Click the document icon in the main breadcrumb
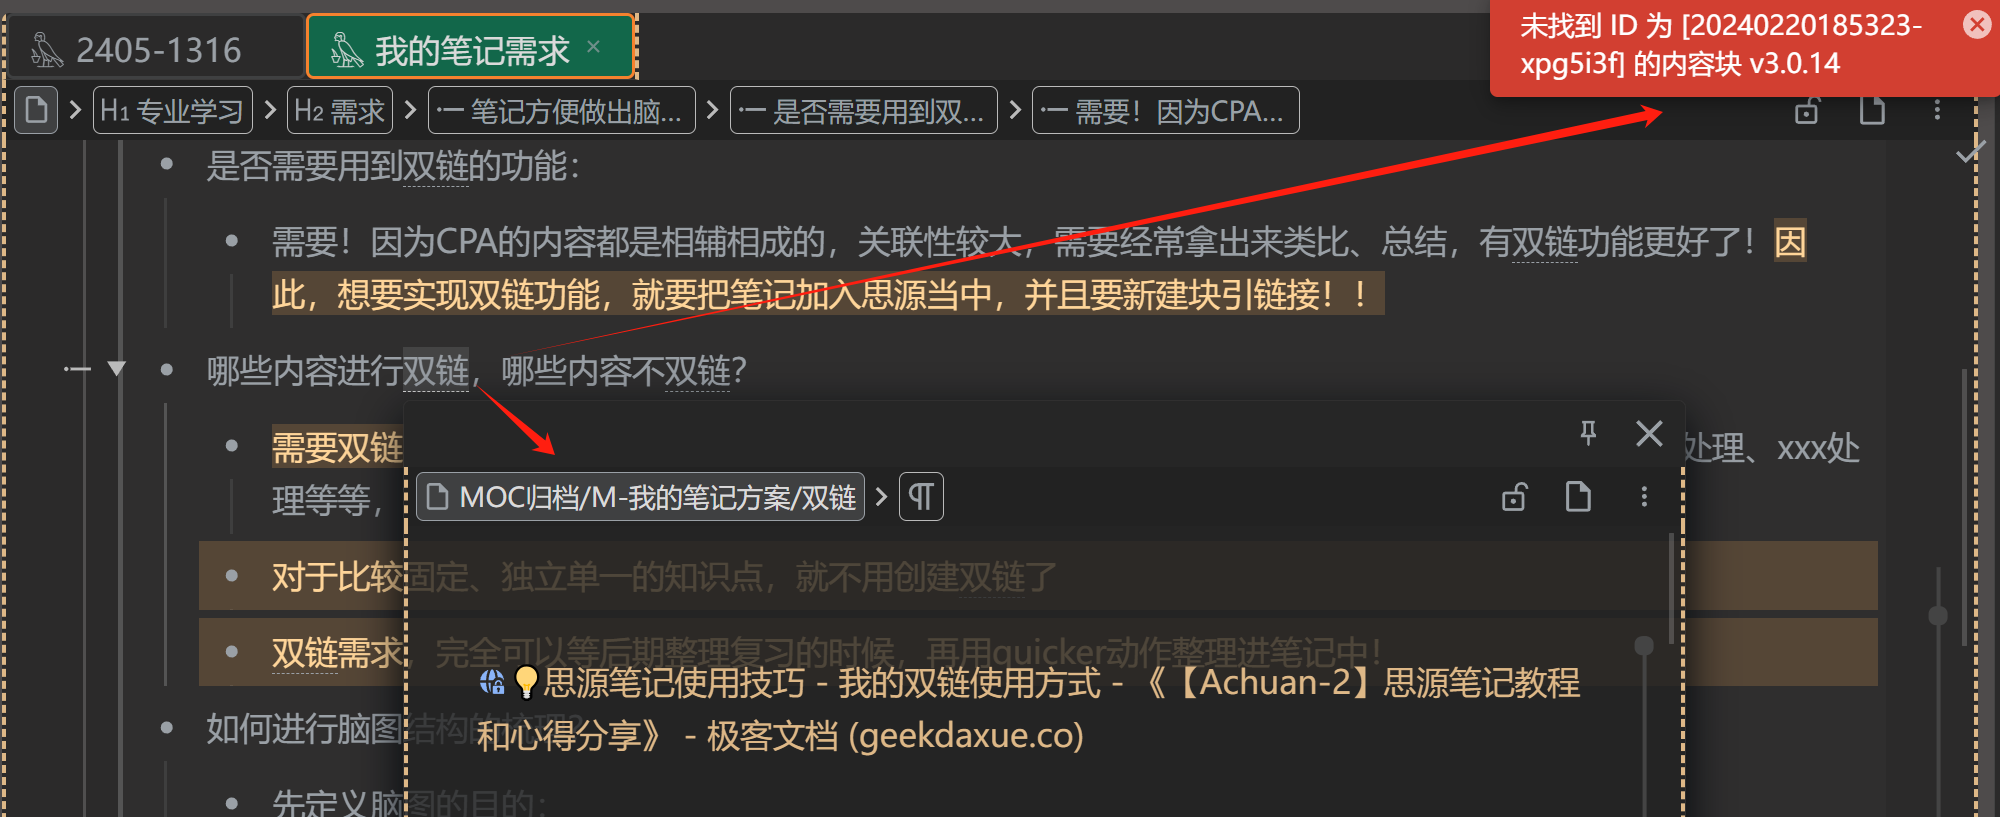2000x817 pixels. pos(36,109)
